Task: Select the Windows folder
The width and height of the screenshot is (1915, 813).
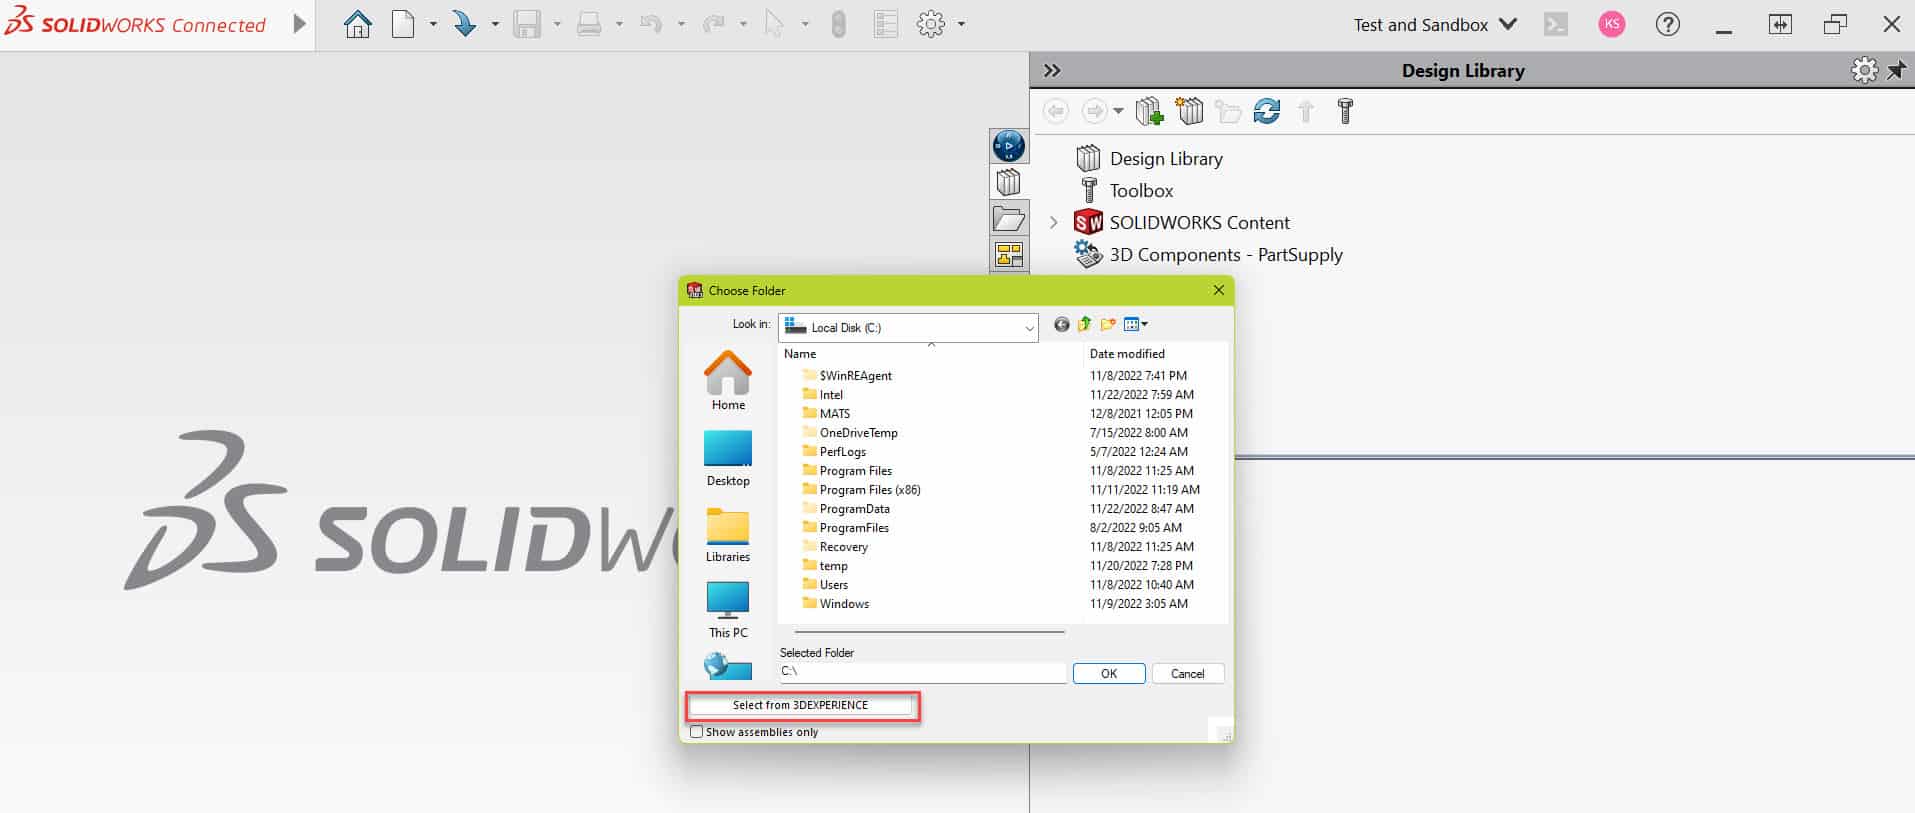Action: click(835, 604)
